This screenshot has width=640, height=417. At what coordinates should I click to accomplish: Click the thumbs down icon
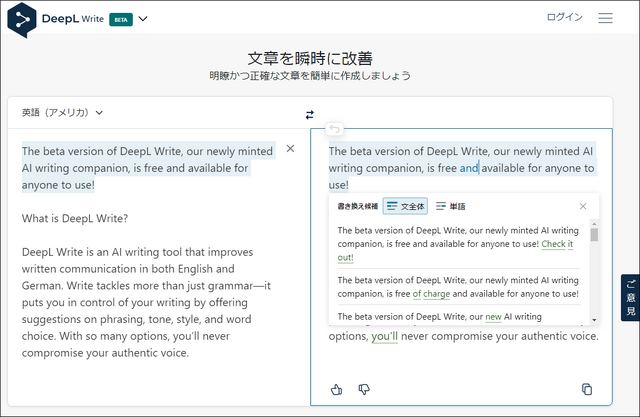pyautogui.click(x=364, y=389)
